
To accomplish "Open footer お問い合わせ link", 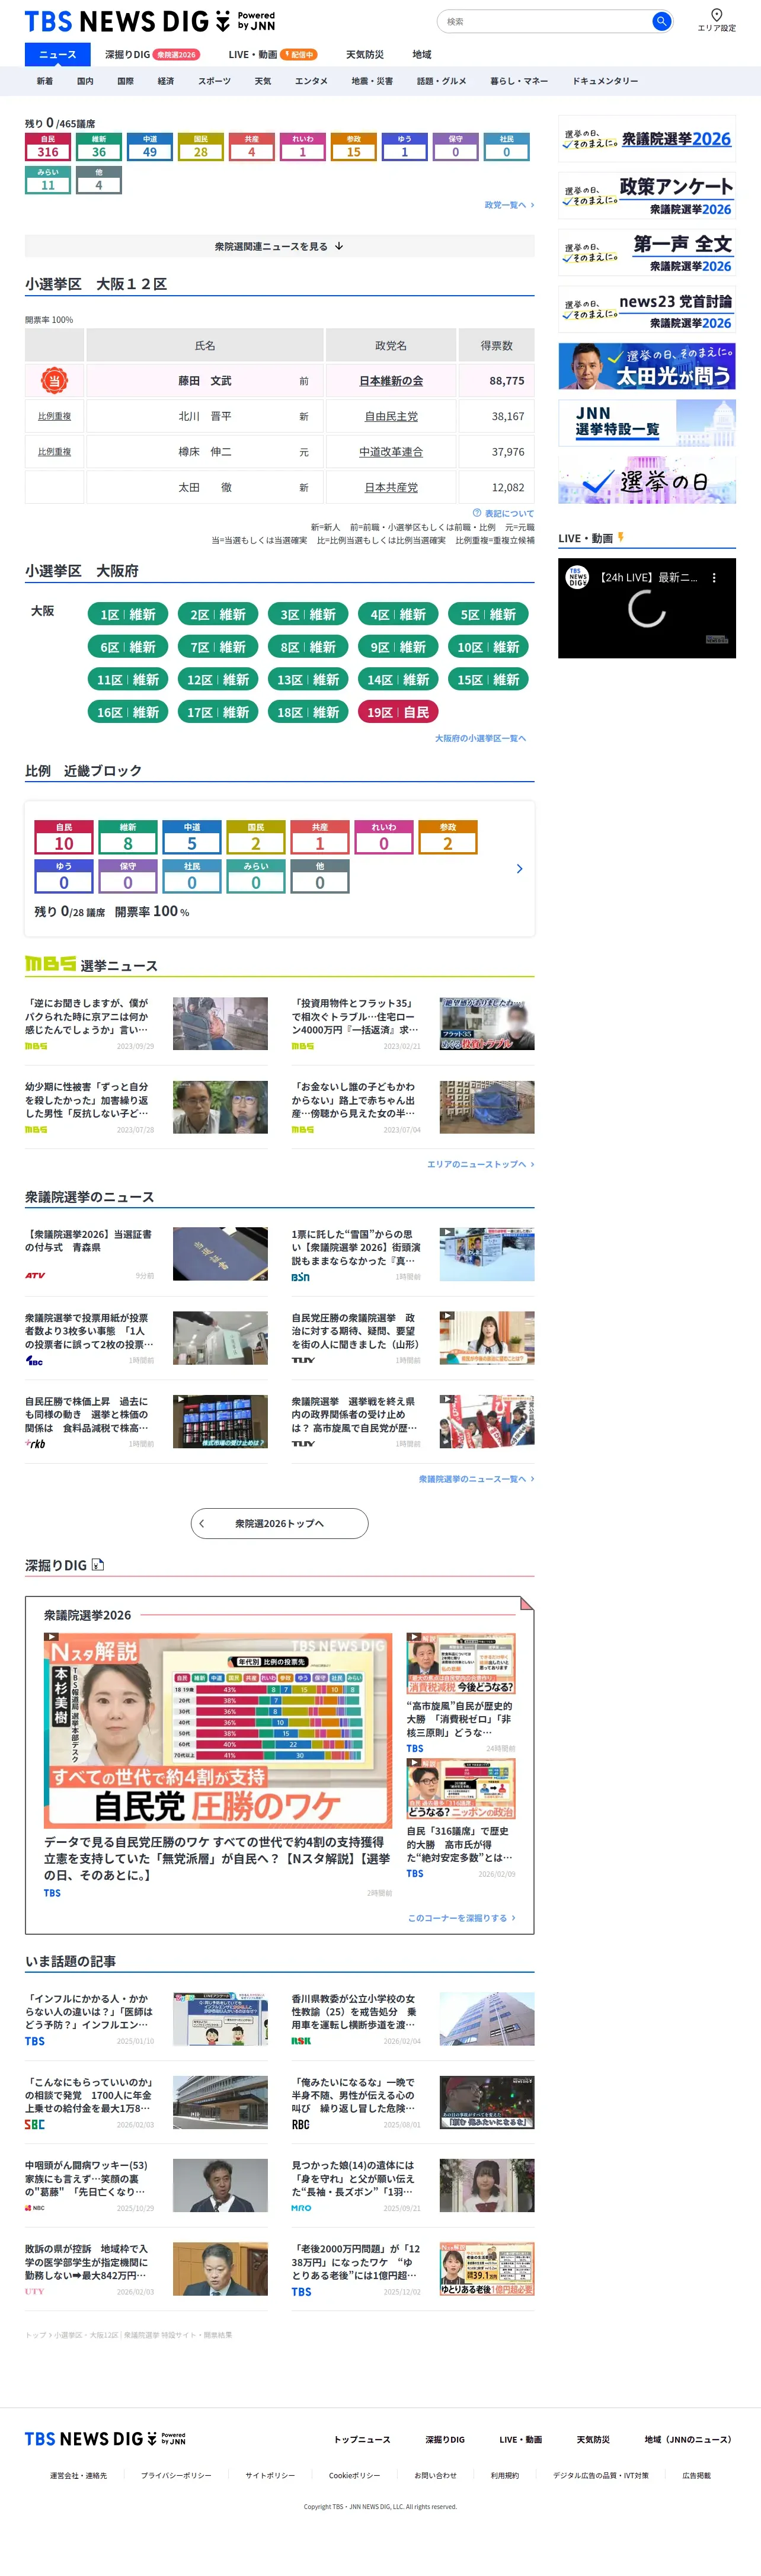I will (x=435, y=2476).
